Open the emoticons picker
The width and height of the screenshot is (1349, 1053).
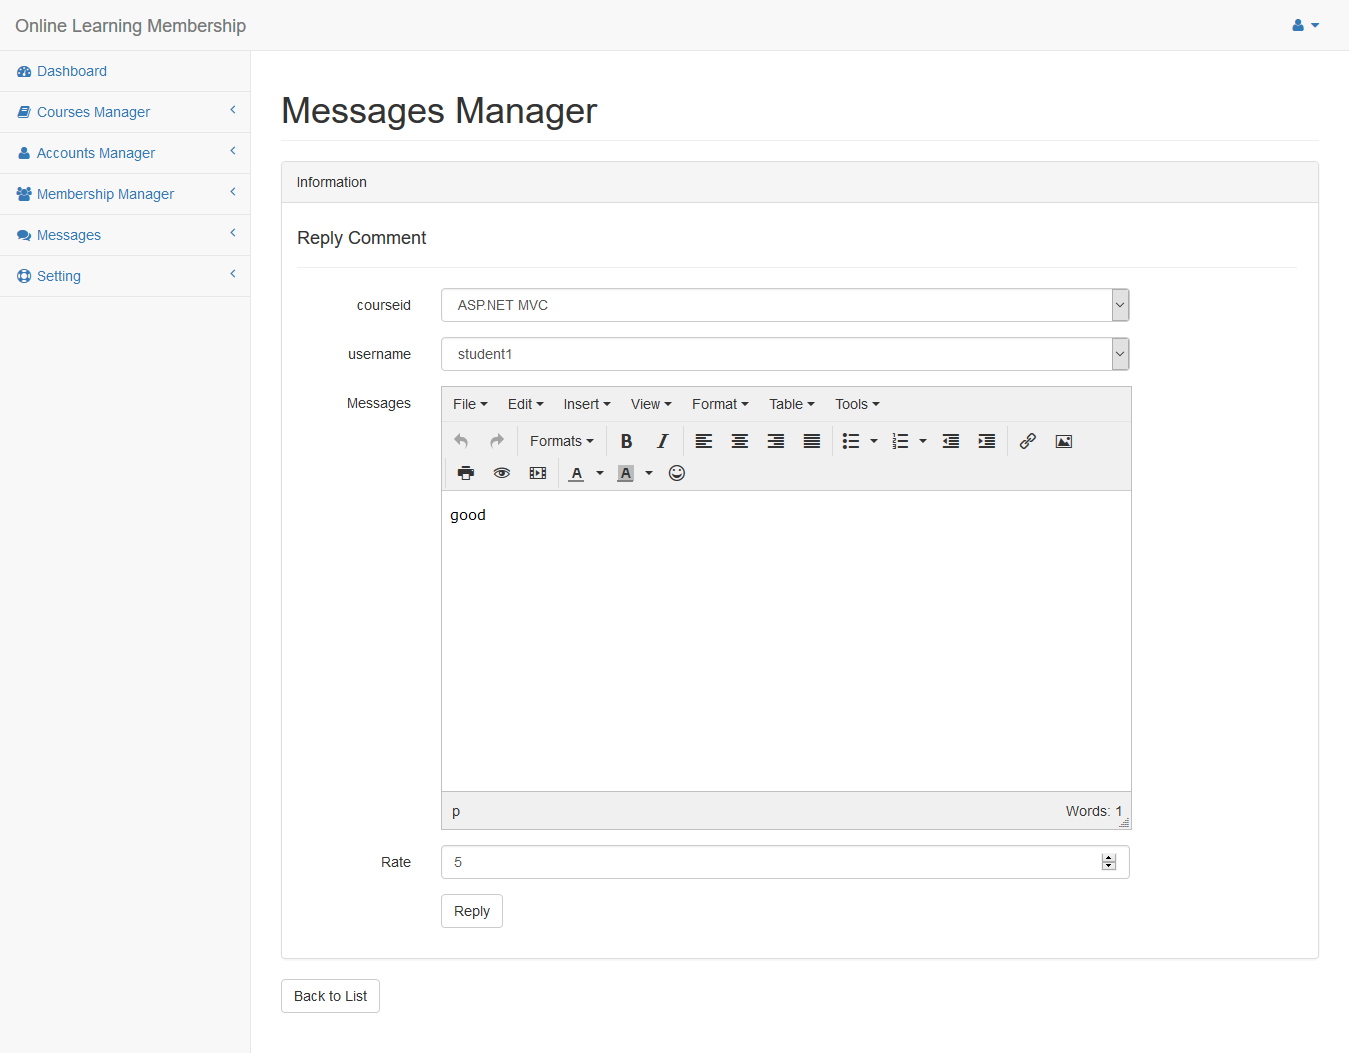pyautogui.click(x=677, y=473)
